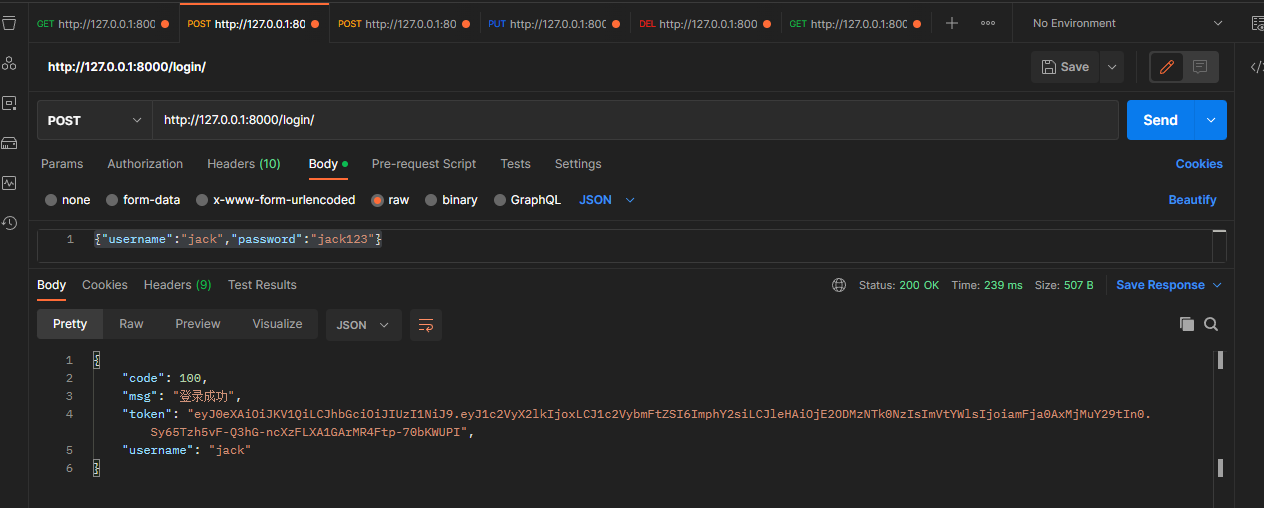Open the request Tests tab
The image size is (1264, 508).
coord(515,164)
